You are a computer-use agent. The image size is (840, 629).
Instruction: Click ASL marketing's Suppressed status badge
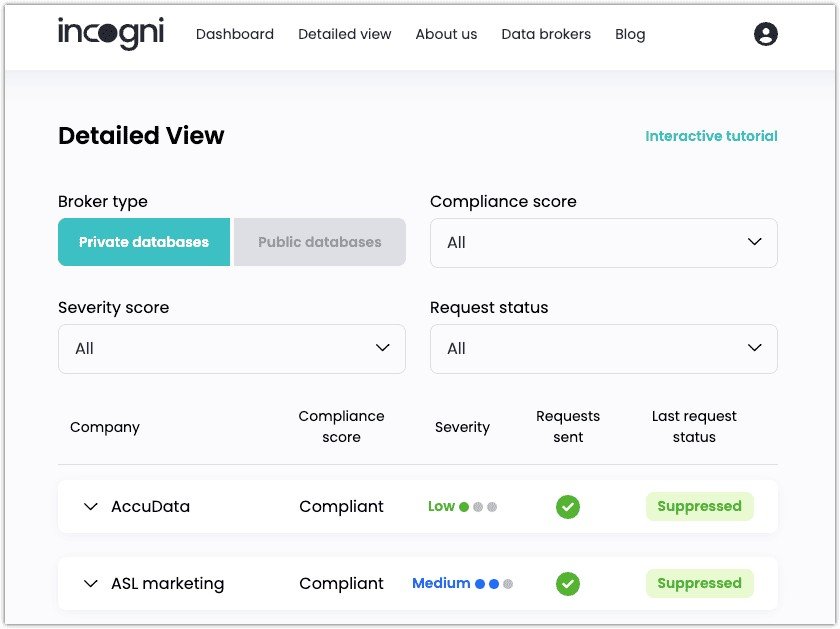pos(700,583)
